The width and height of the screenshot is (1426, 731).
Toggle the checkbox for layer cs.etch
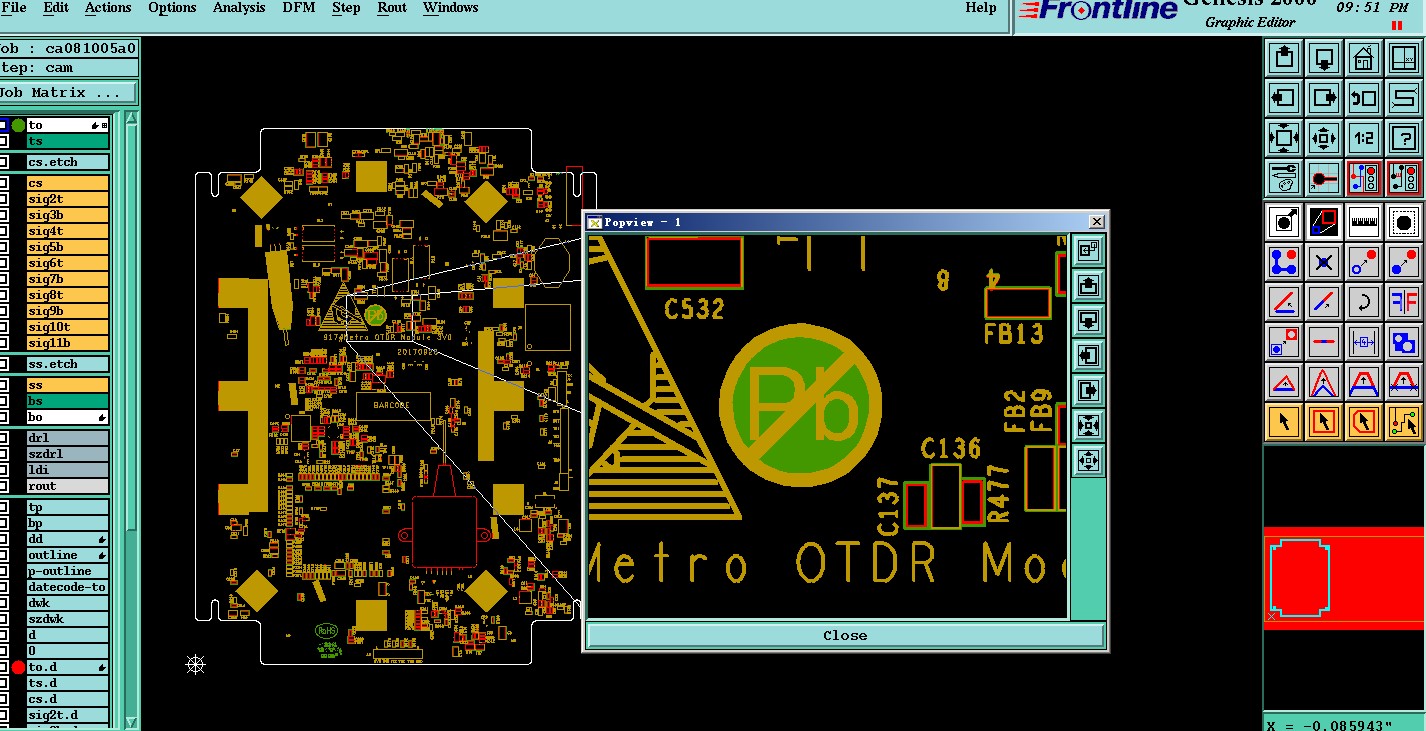(4, 162)
